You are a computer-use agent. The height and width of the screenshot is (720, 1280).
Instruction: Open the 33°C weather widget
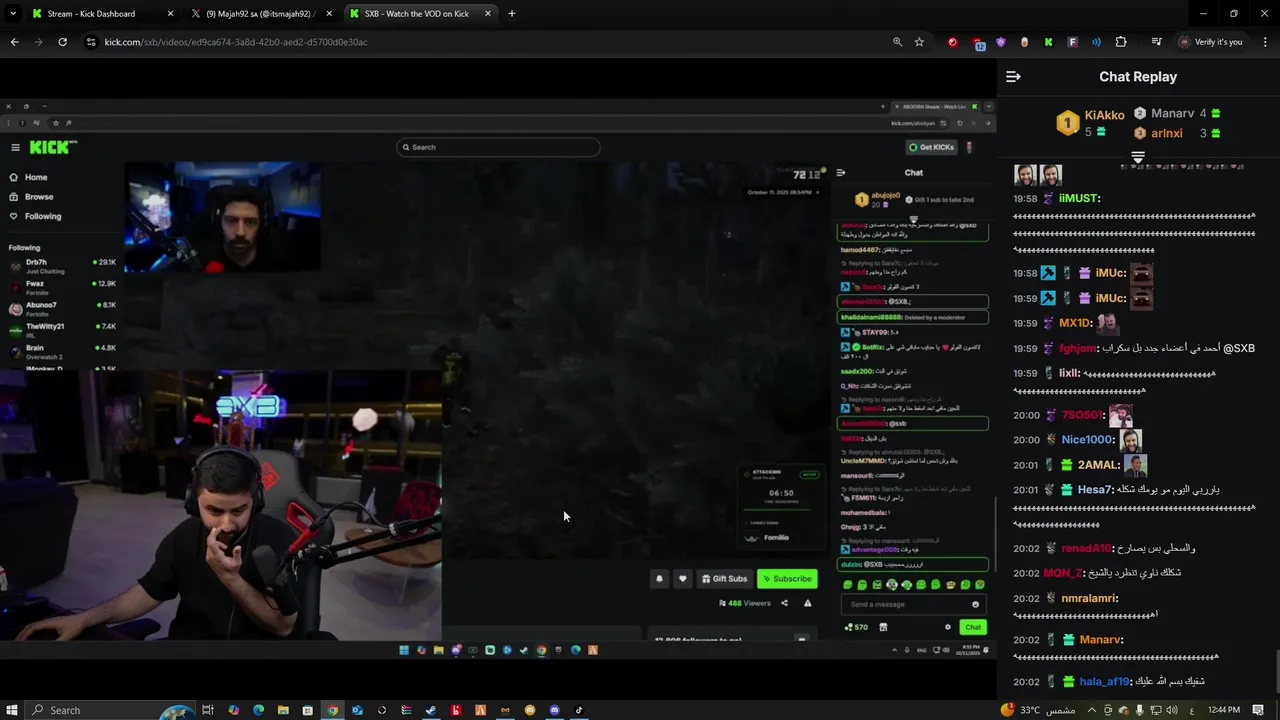pos(1037,710)
